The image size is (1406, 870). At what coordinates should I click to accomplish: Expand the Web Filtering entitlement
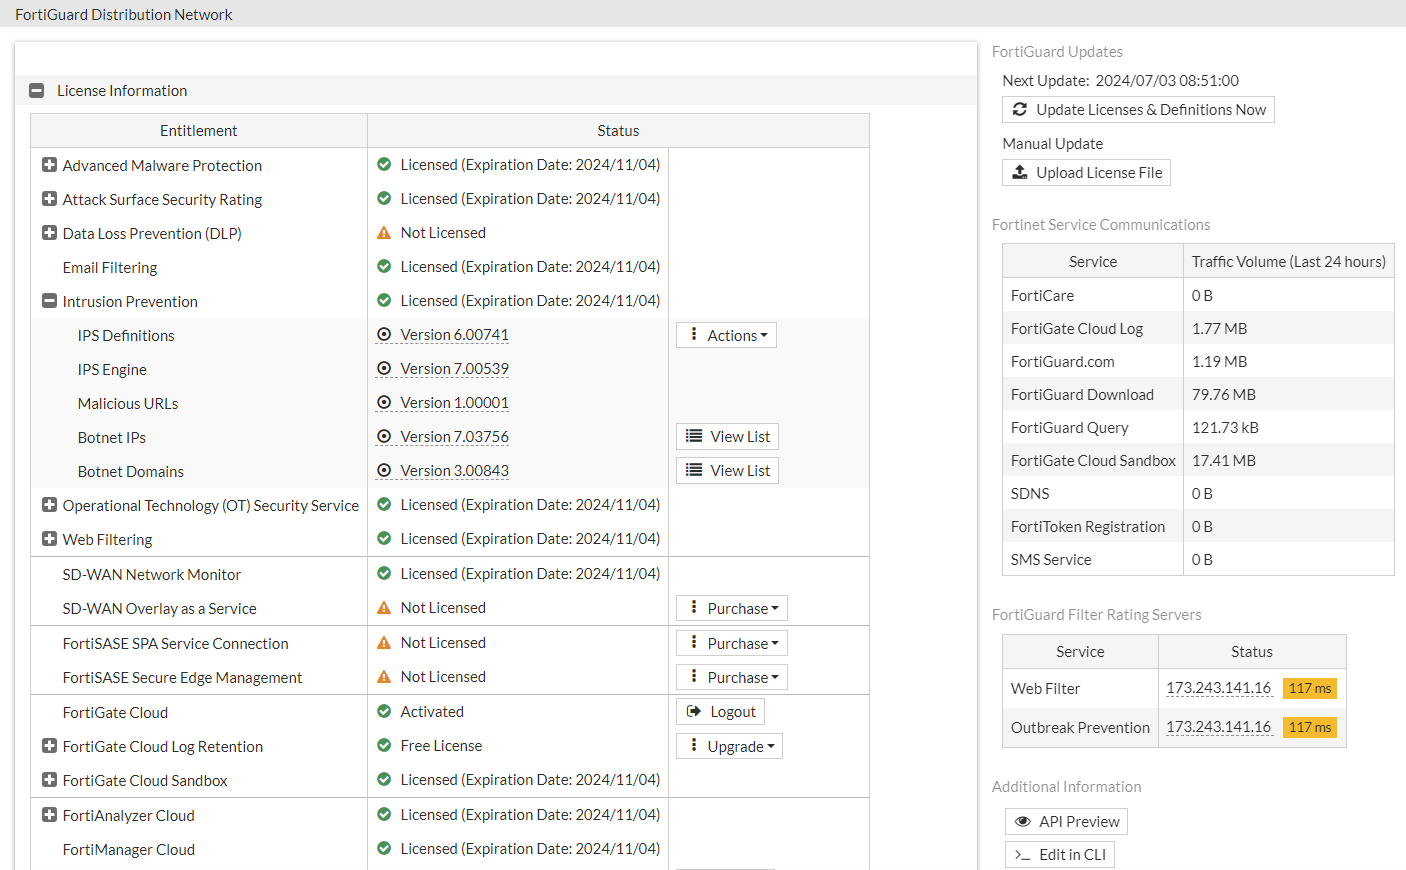point(49,539)
